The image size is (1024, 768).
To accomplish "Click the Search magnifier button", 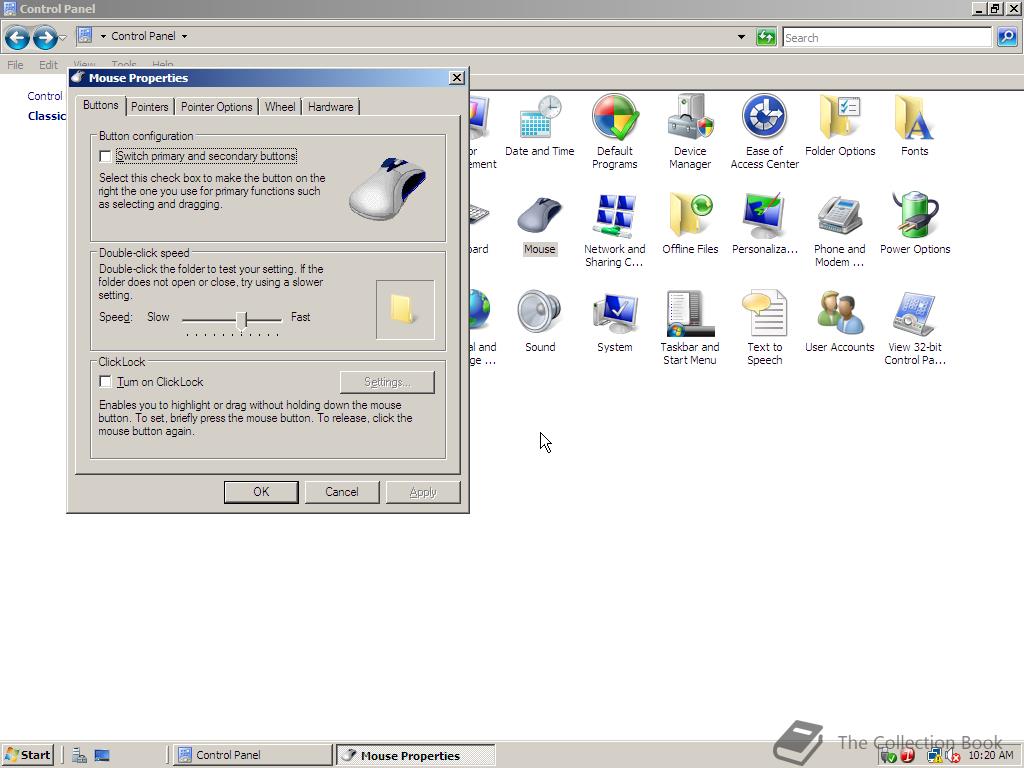I will [x=1007, y=37].
